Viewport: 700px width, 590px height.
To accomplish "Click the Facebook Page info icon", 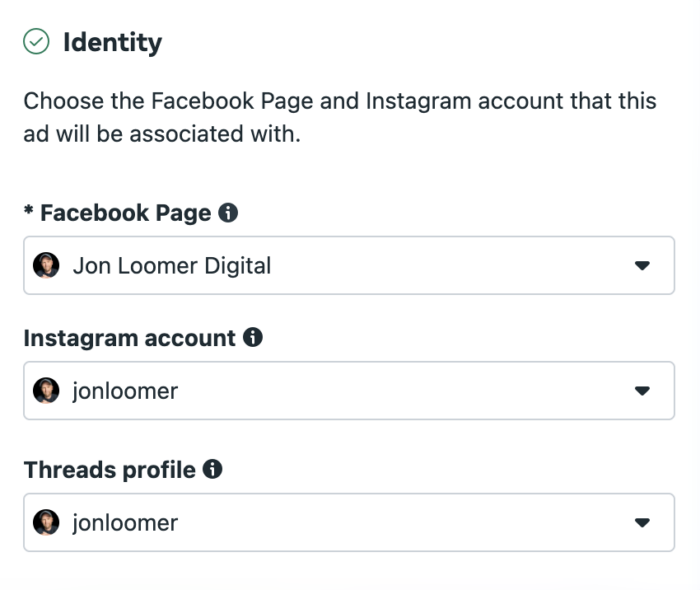I will click(x=228, y=212).
